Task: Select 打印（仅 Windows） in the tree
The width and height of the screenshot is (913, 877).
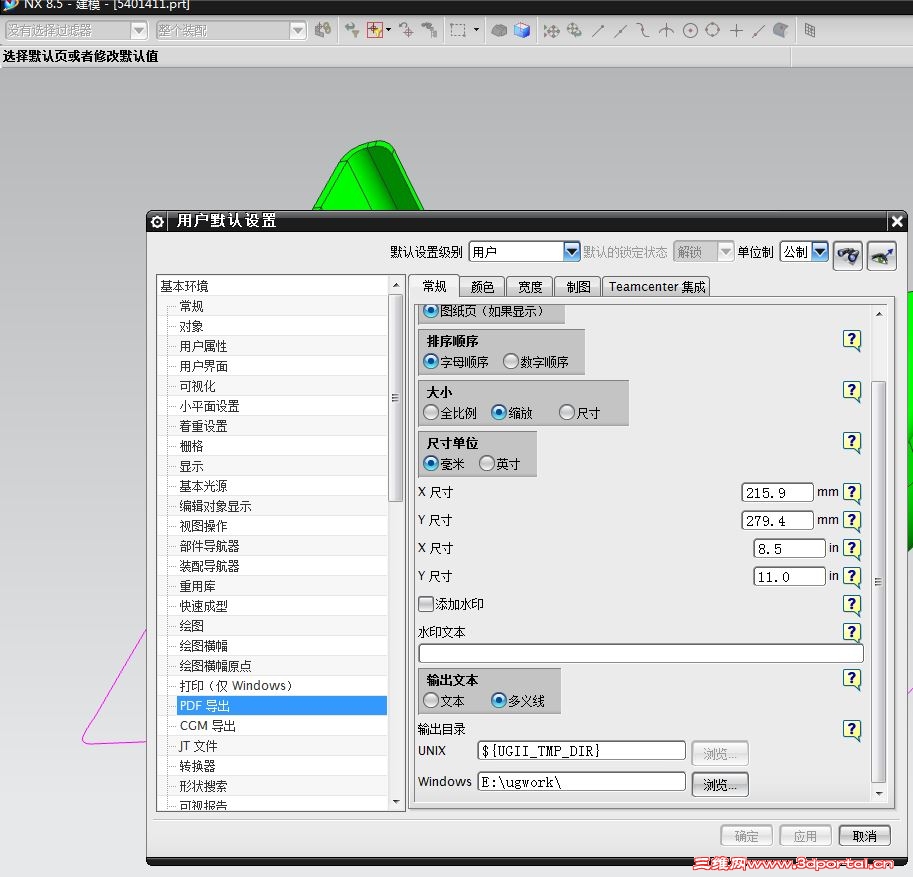Action: coord(235,685)
